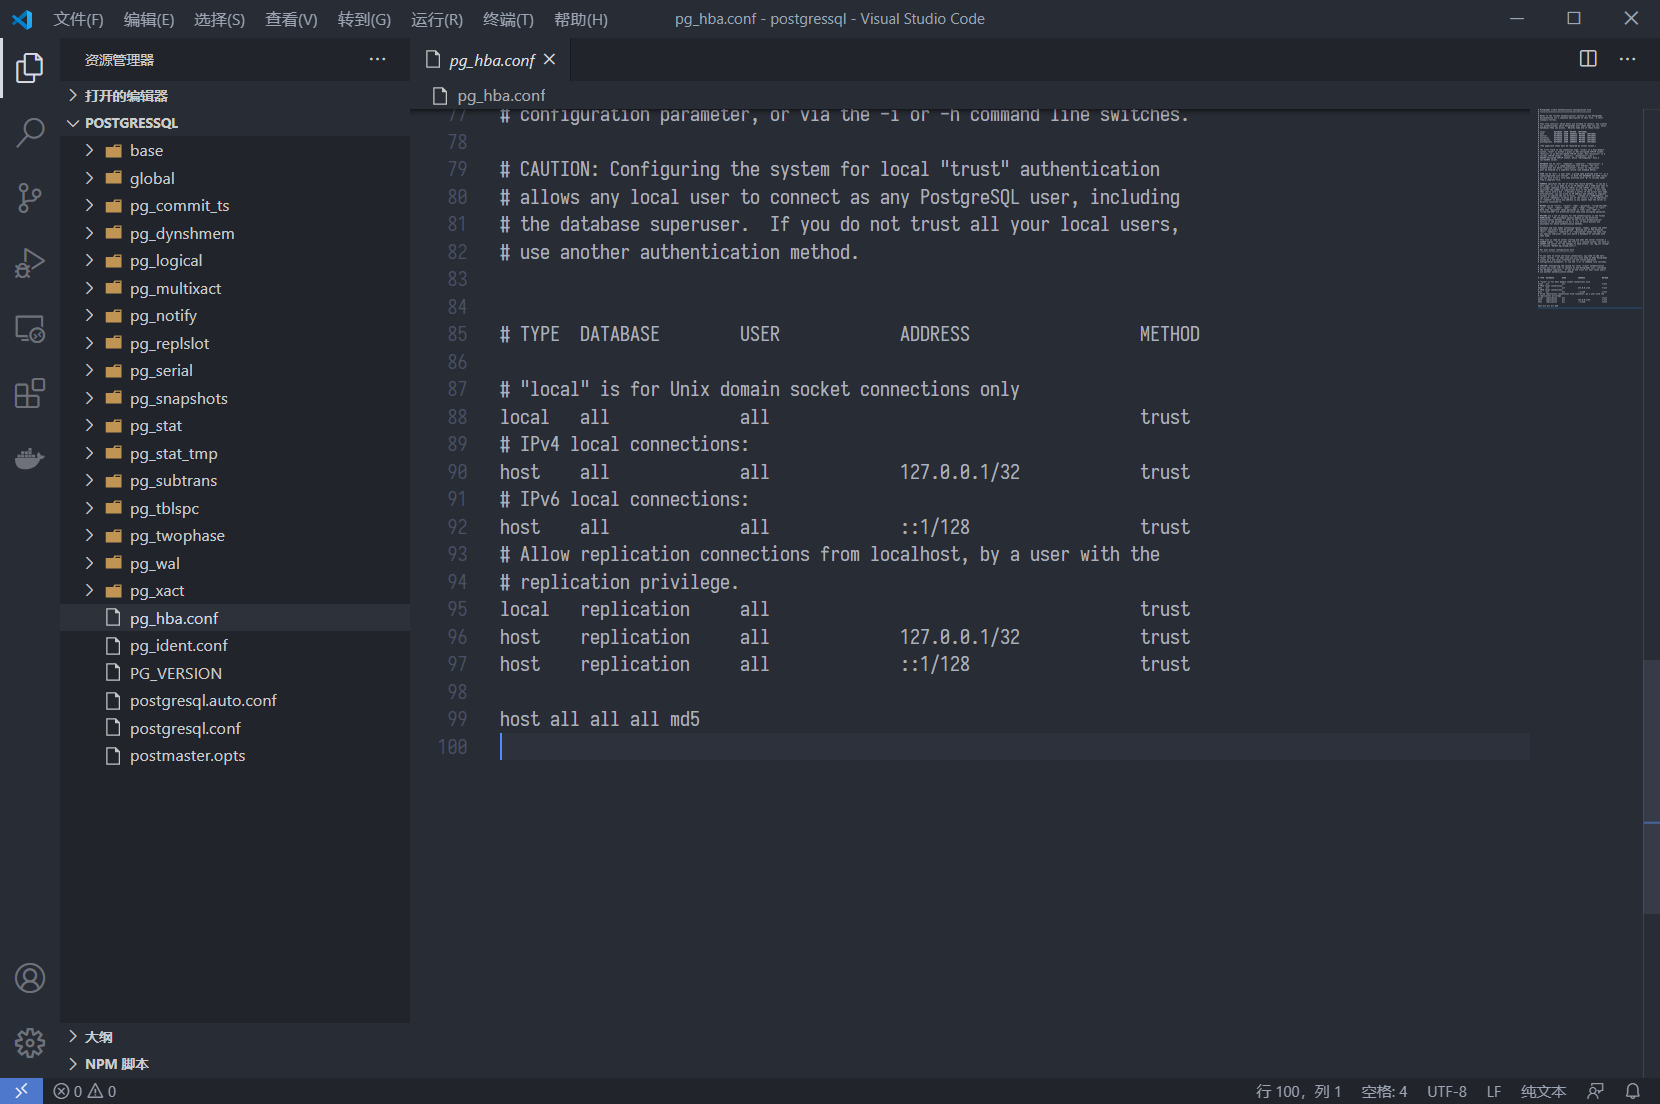
Task: Open the Accounts menu icon
Action: click(30, 978)
